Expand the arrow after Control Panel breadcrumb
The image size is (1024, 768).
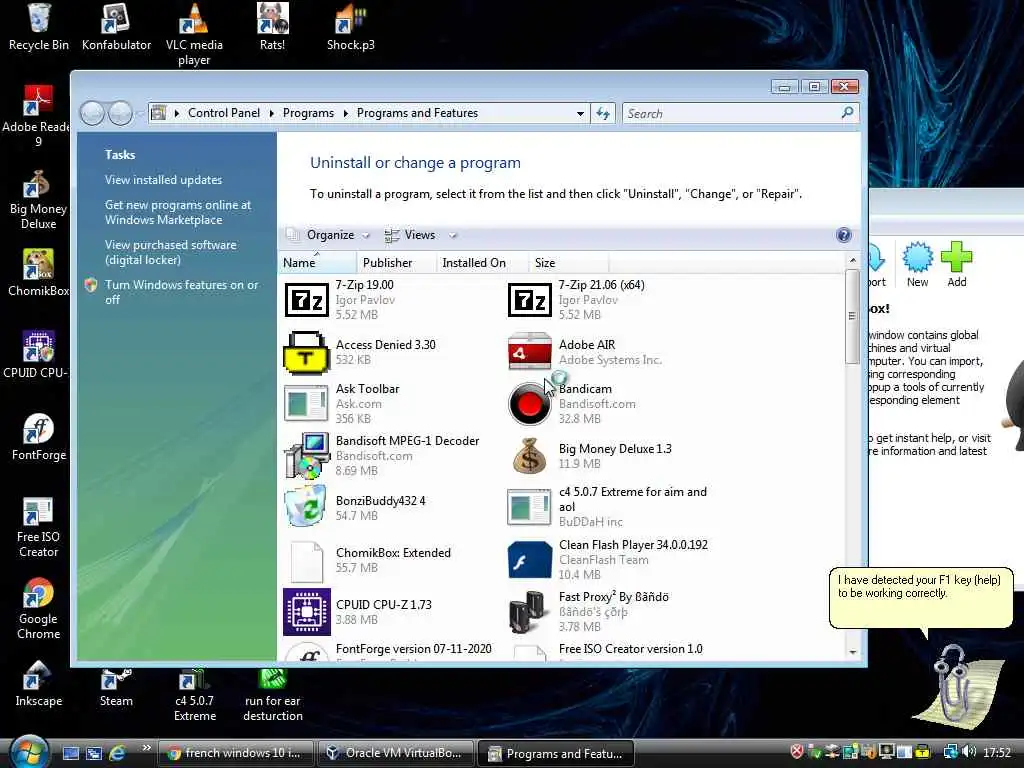[271, 114]
